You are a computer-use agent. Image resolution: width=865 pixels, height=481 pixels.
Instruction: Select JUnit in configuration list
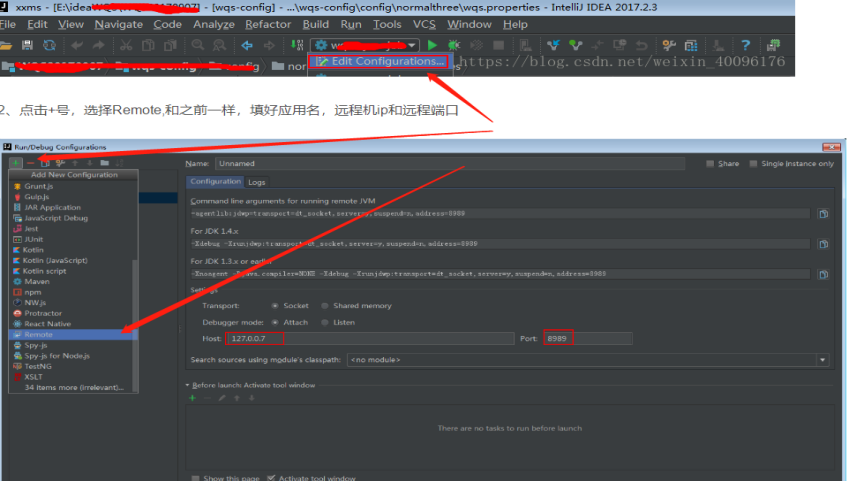[x=73, y=239]
